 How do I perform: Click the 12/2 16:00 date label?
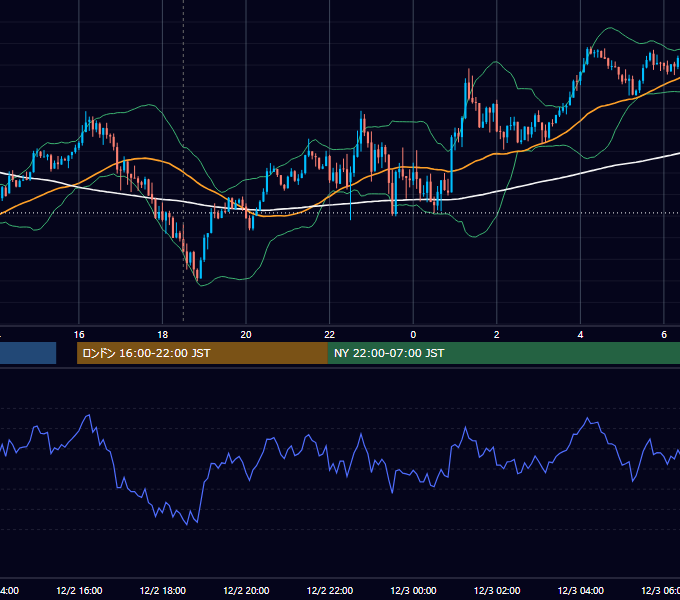click(79, 590)
